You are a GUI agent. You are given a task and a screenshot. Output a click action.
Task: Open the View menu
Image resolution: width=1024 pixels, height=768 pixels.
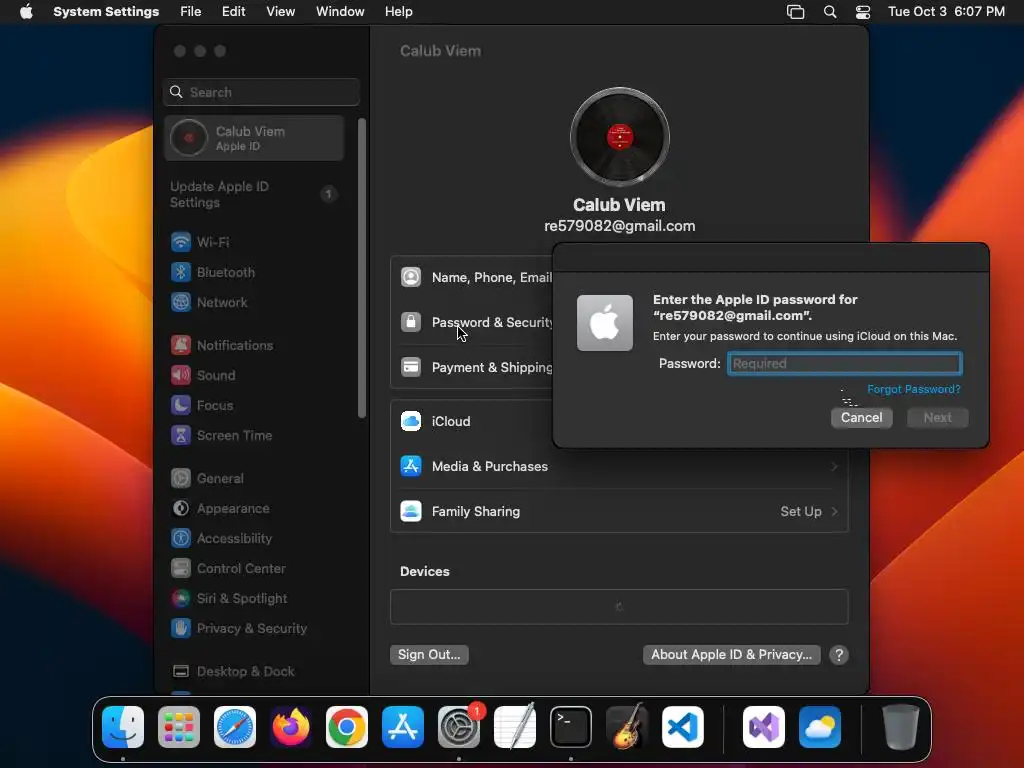(280, 12)
